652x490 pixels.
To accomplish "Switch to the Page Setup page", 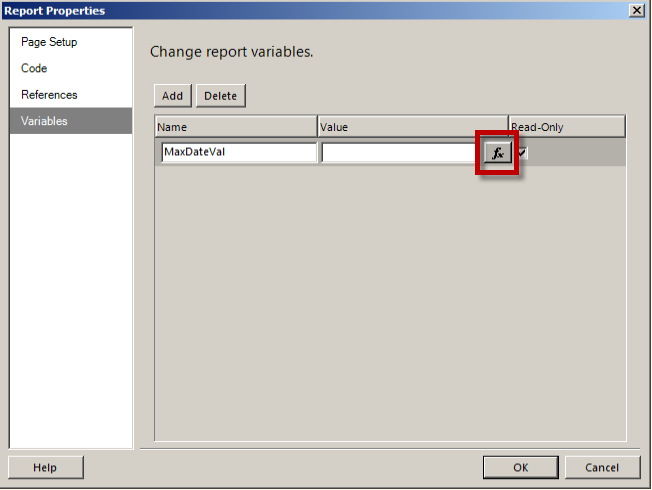I will click(49, 42).
